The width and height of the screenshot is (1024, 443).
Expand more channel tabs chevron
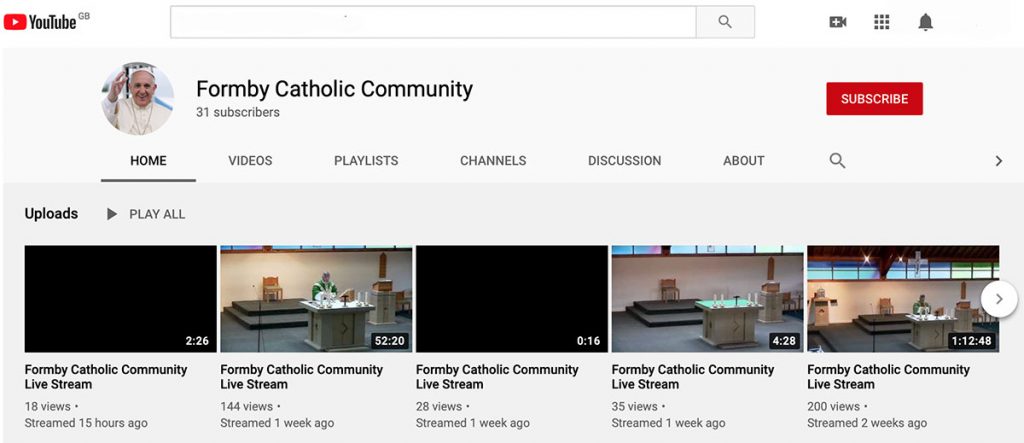point(998,161)
